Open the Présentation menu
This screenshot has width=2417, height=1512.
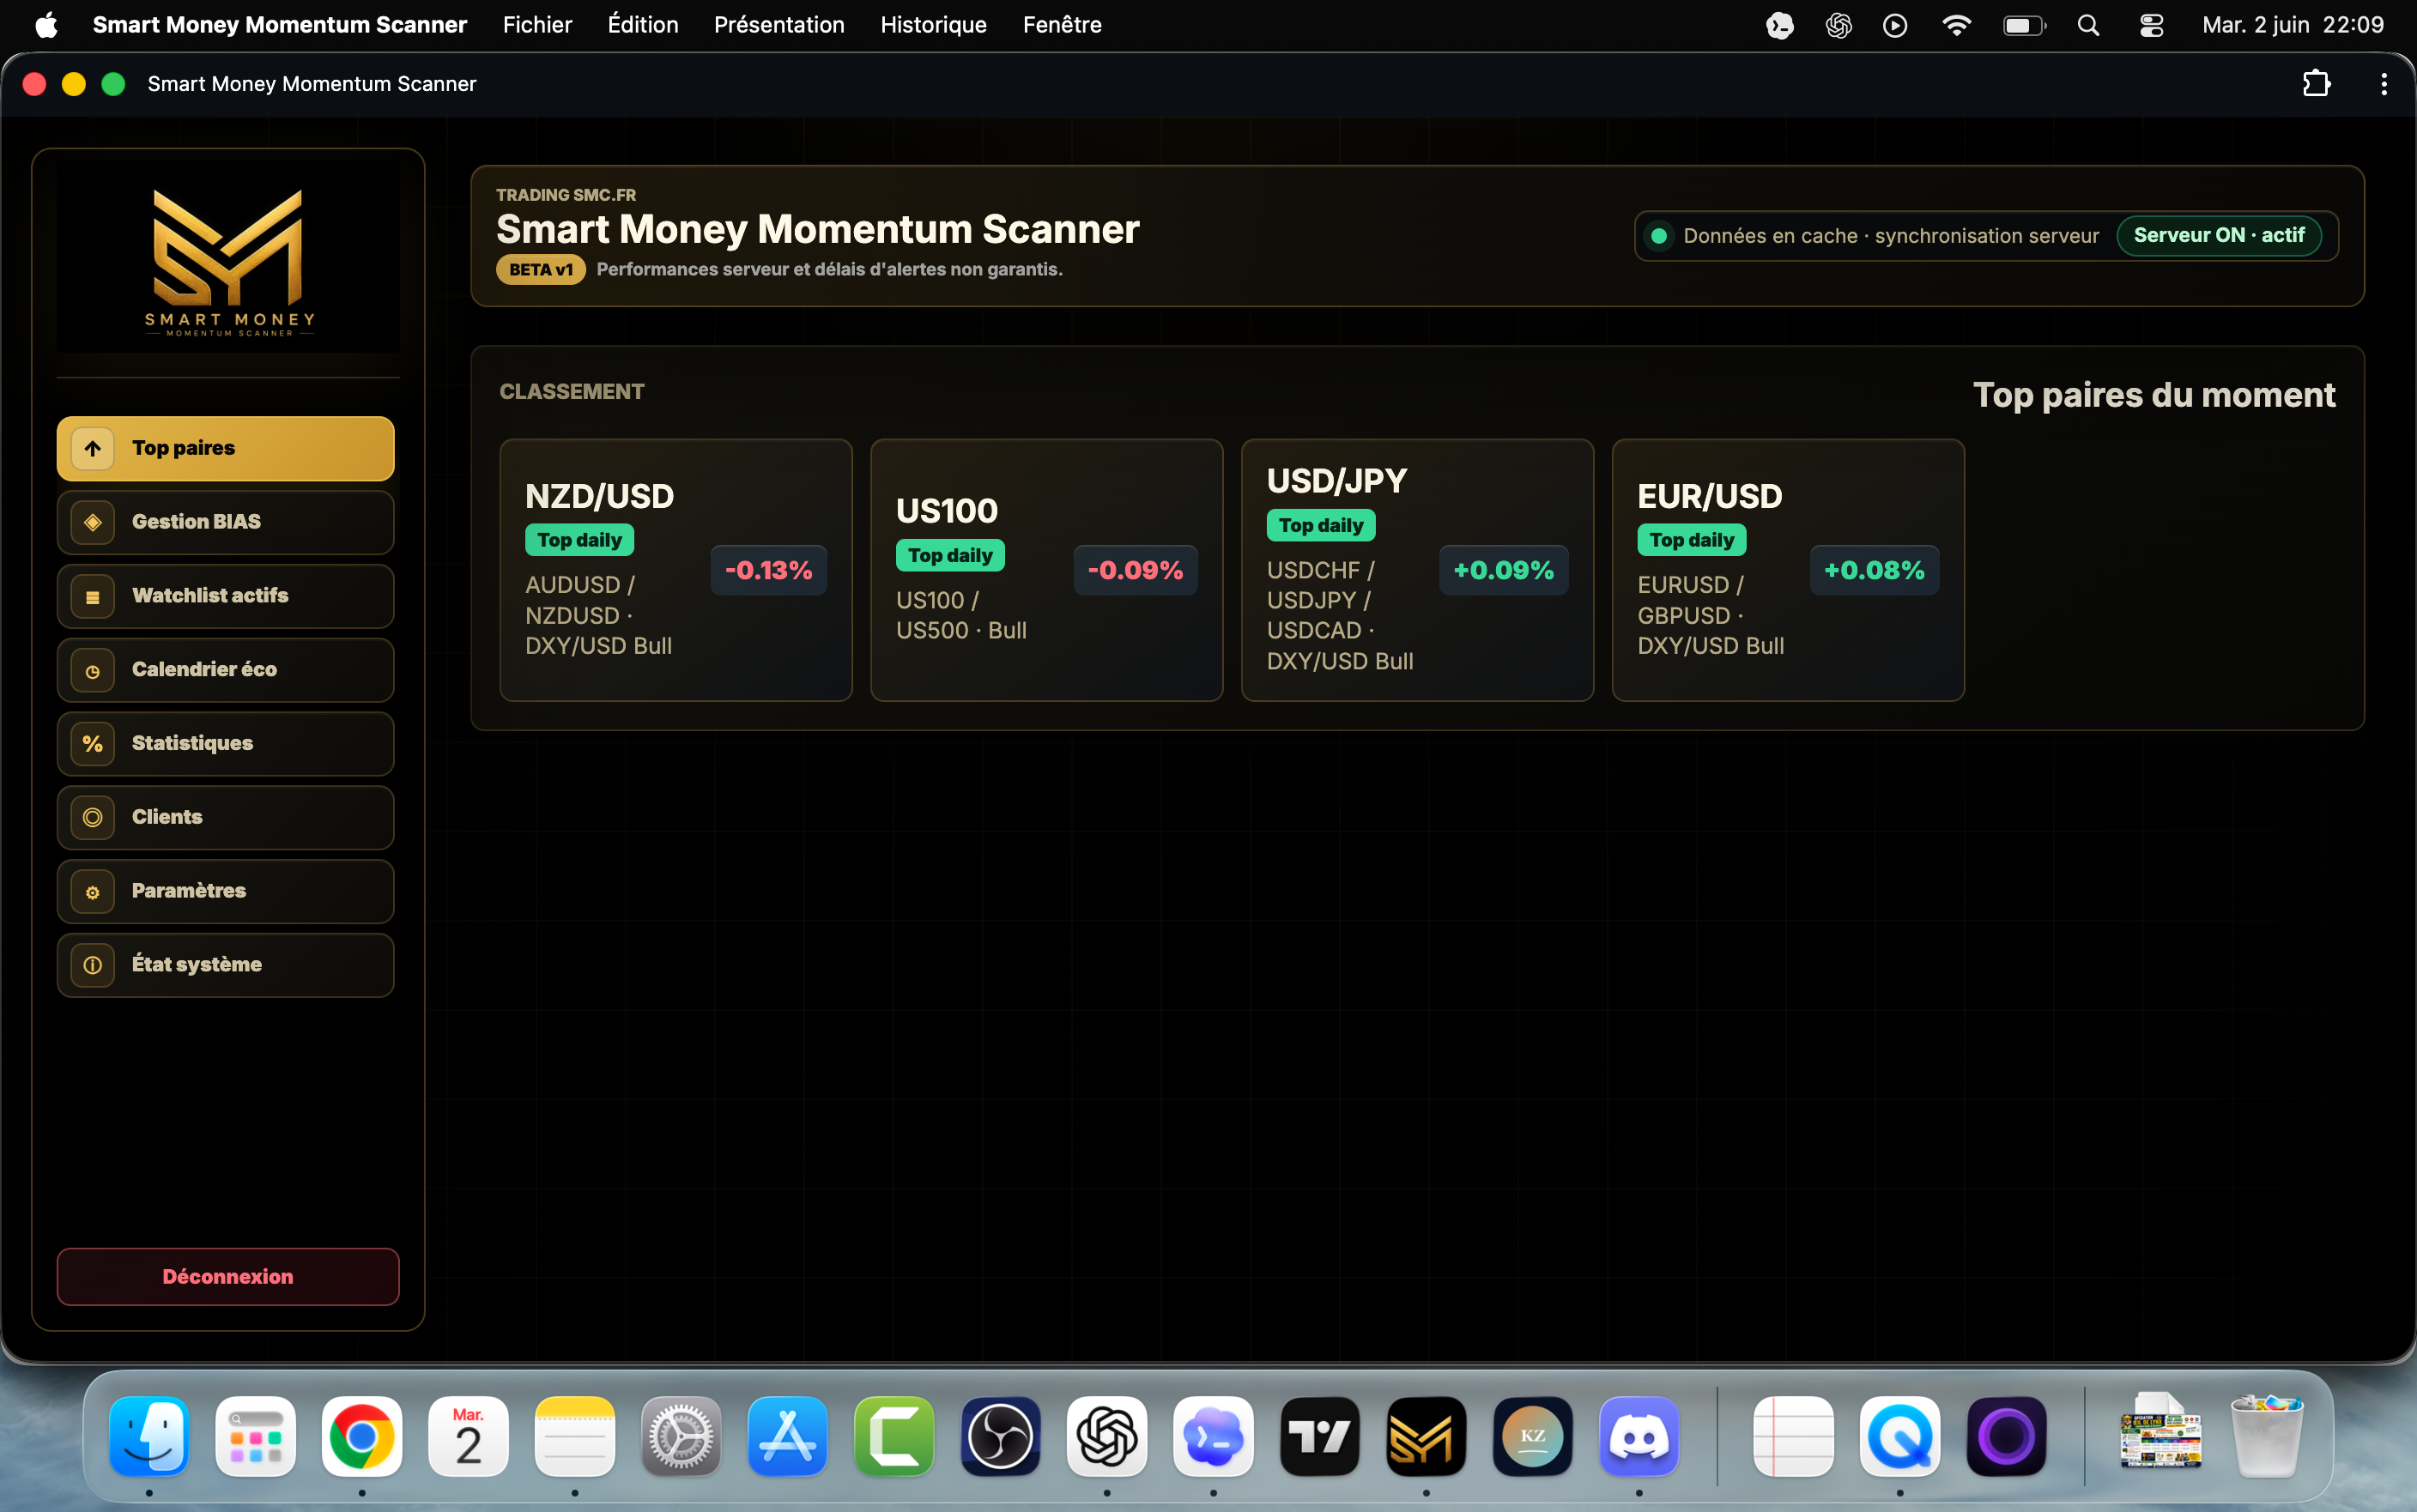(779, 25)
